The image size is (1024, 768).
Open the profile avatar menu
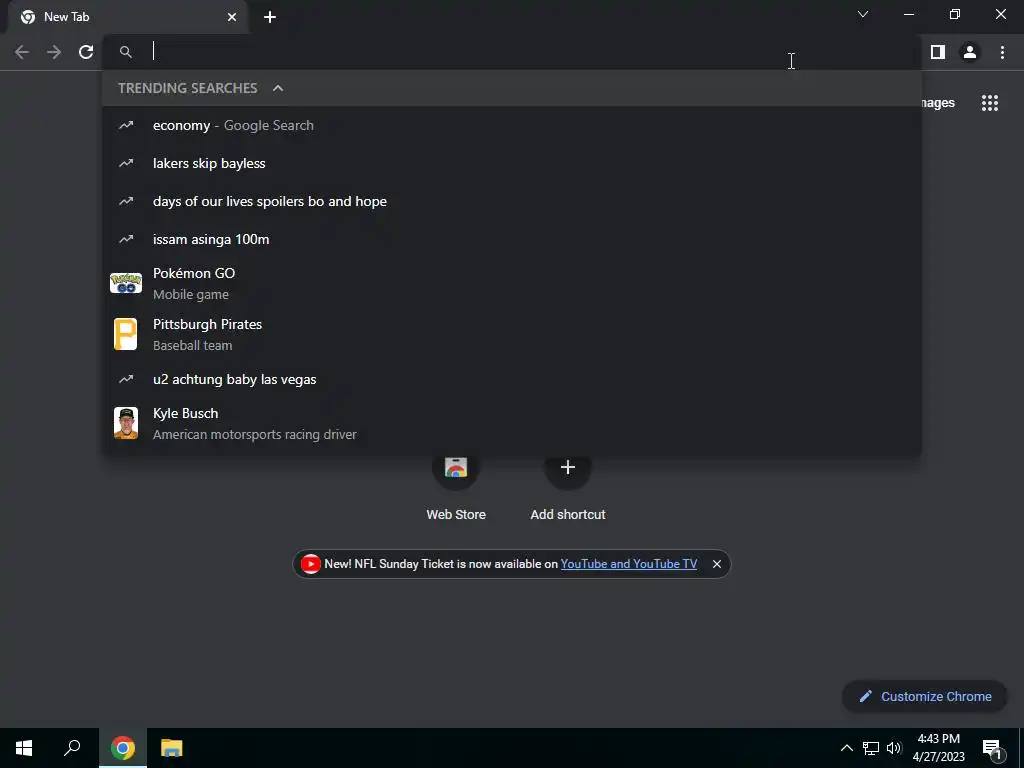[970, 52]
